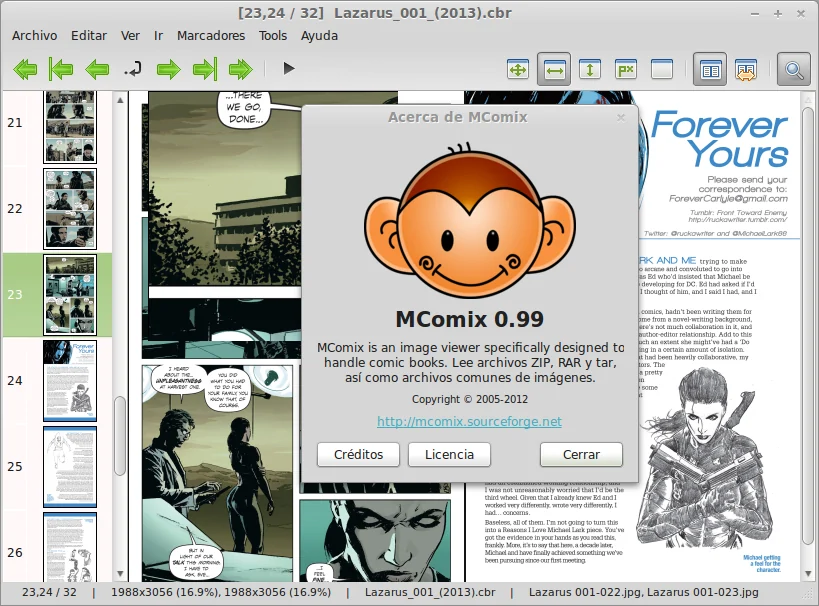The height and width of the screenshot is (606, 819).
Task: Select the manual zoom mode icon
Action: point(662,69)
